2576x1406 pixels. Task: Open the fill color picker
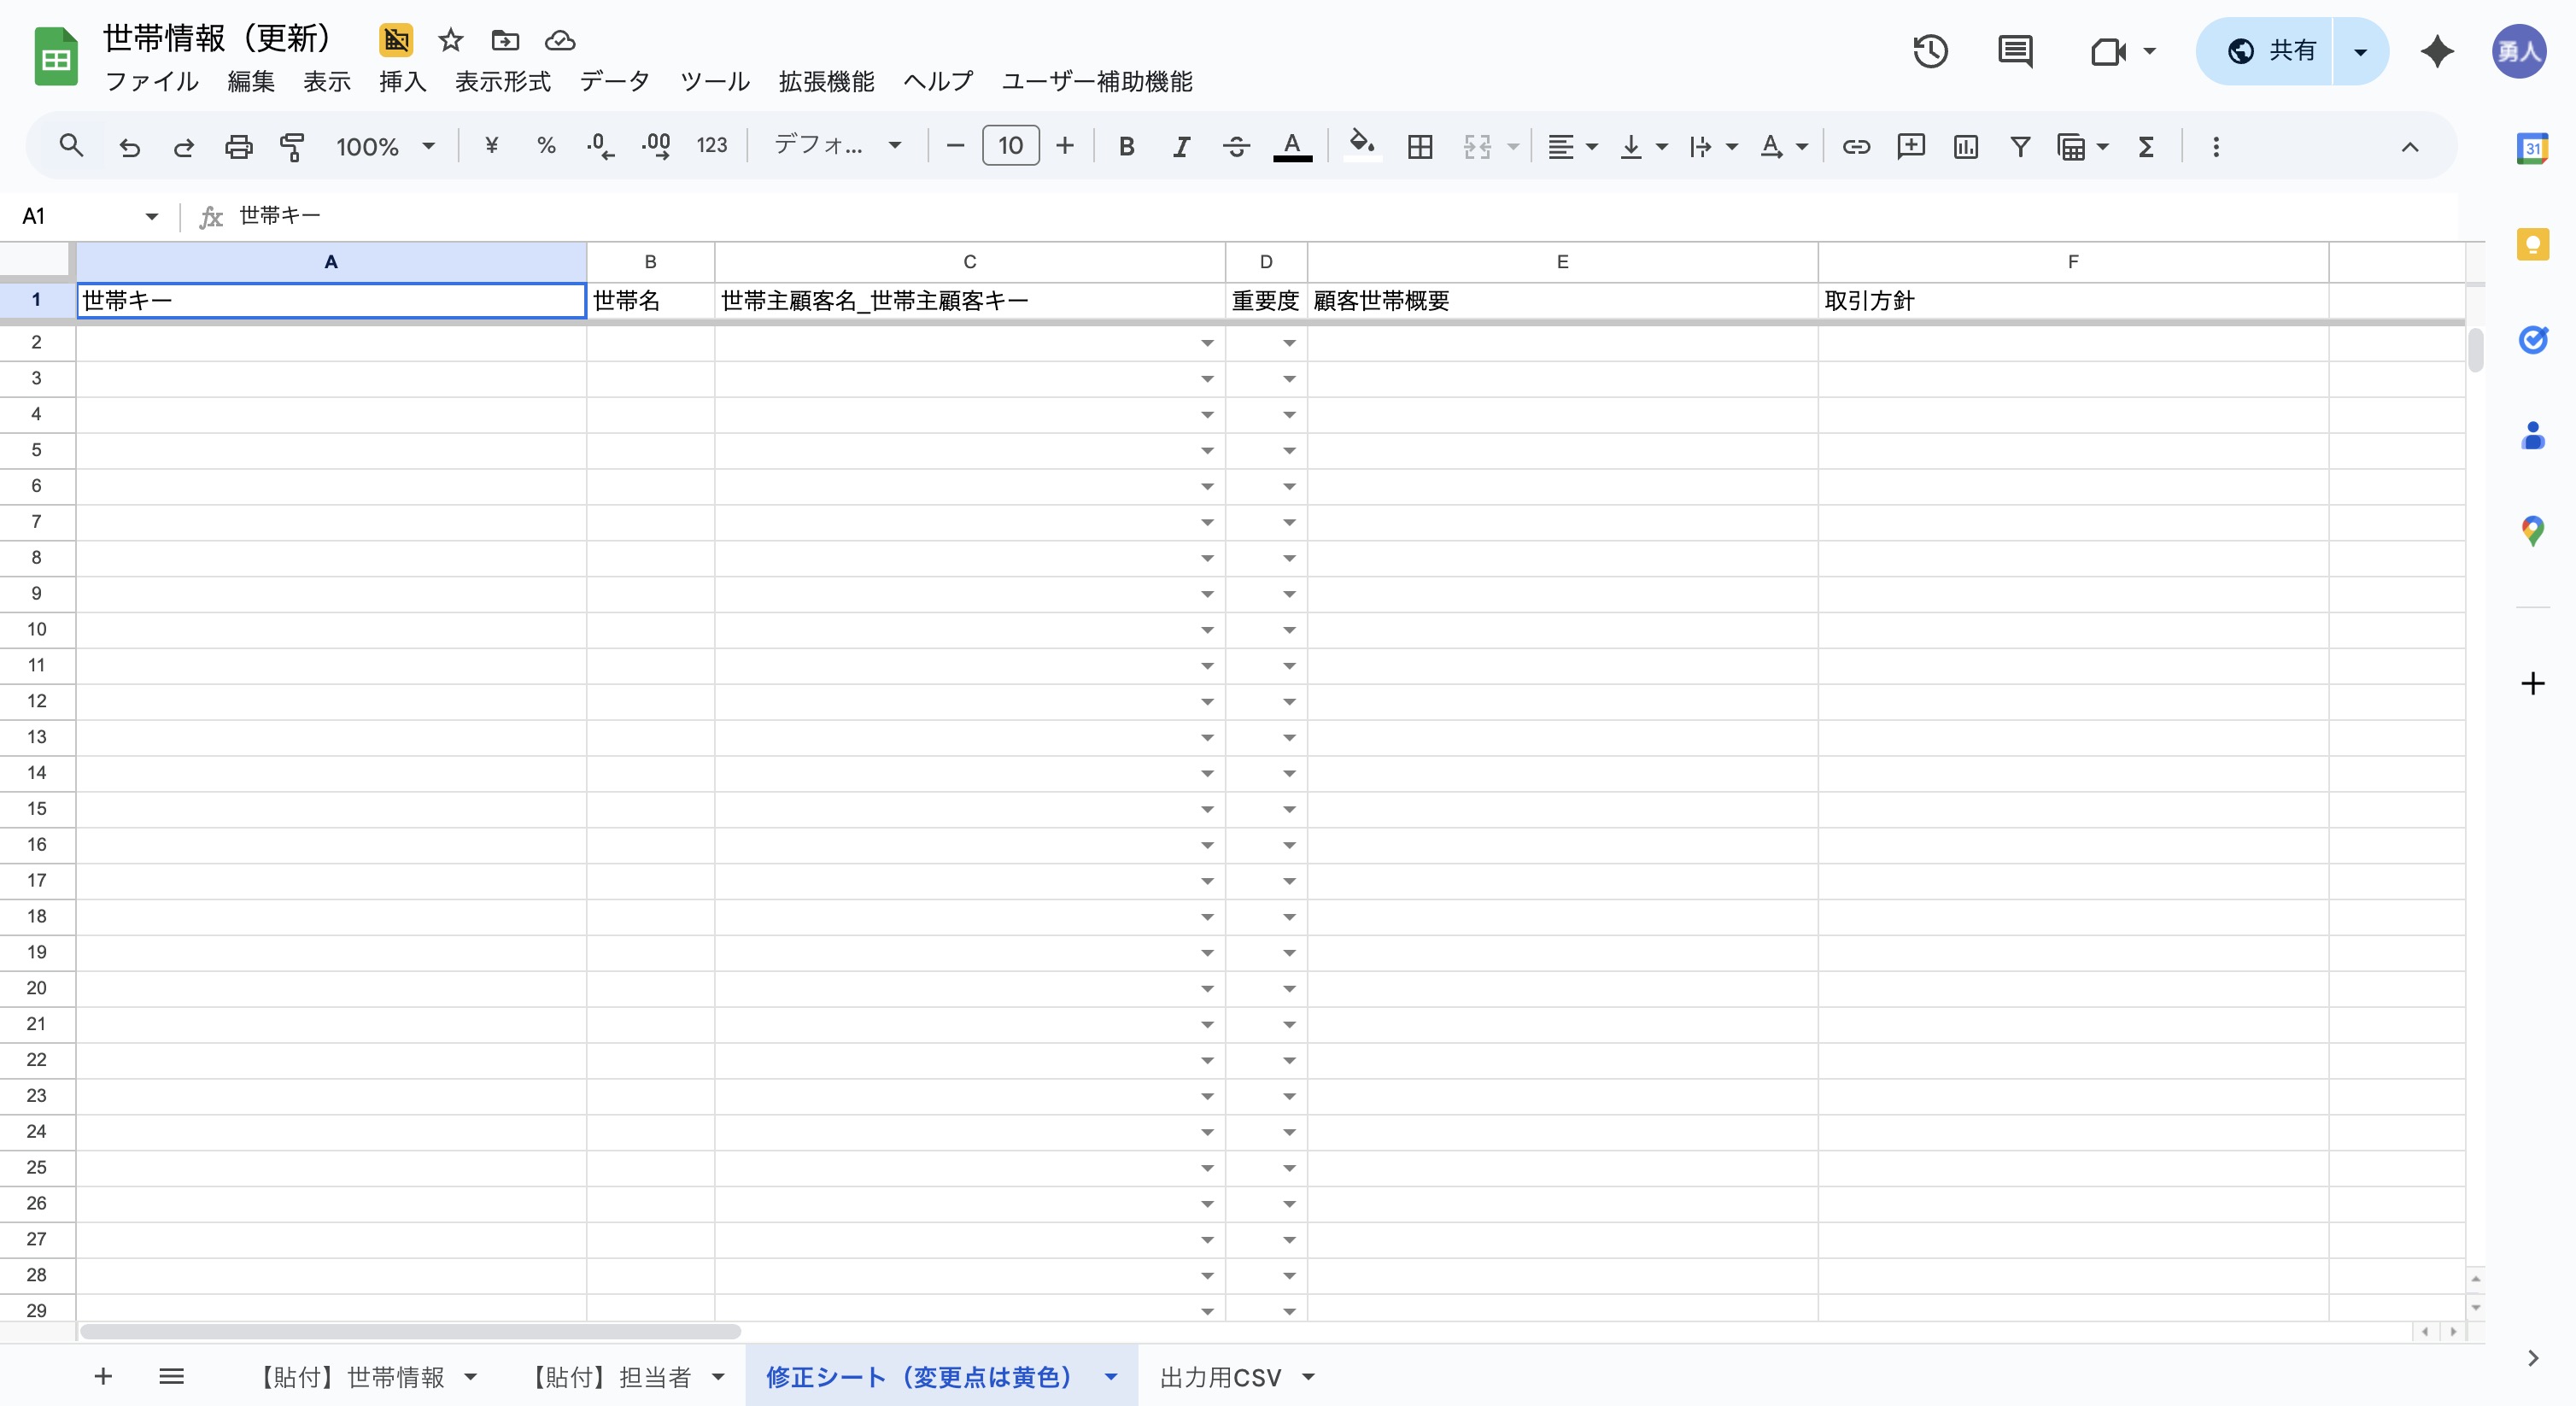(x=1362, y=146)
